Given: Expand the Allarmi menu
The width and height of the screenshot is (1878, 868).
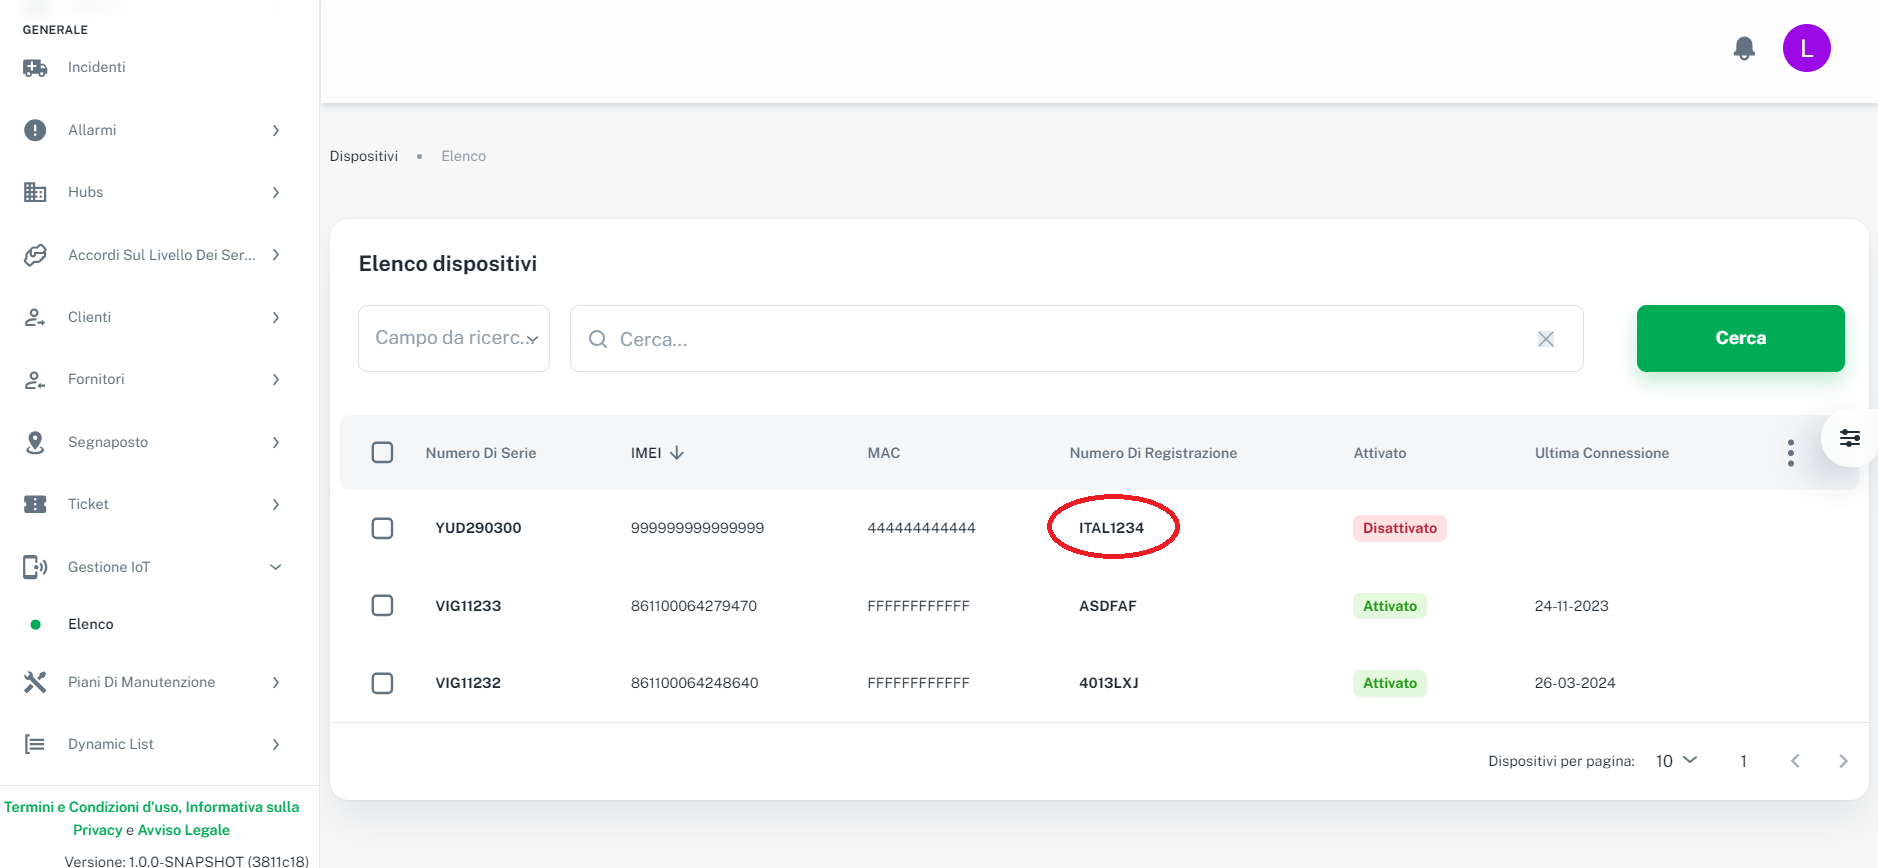Looking at the screenshot, I should (275, 131).
